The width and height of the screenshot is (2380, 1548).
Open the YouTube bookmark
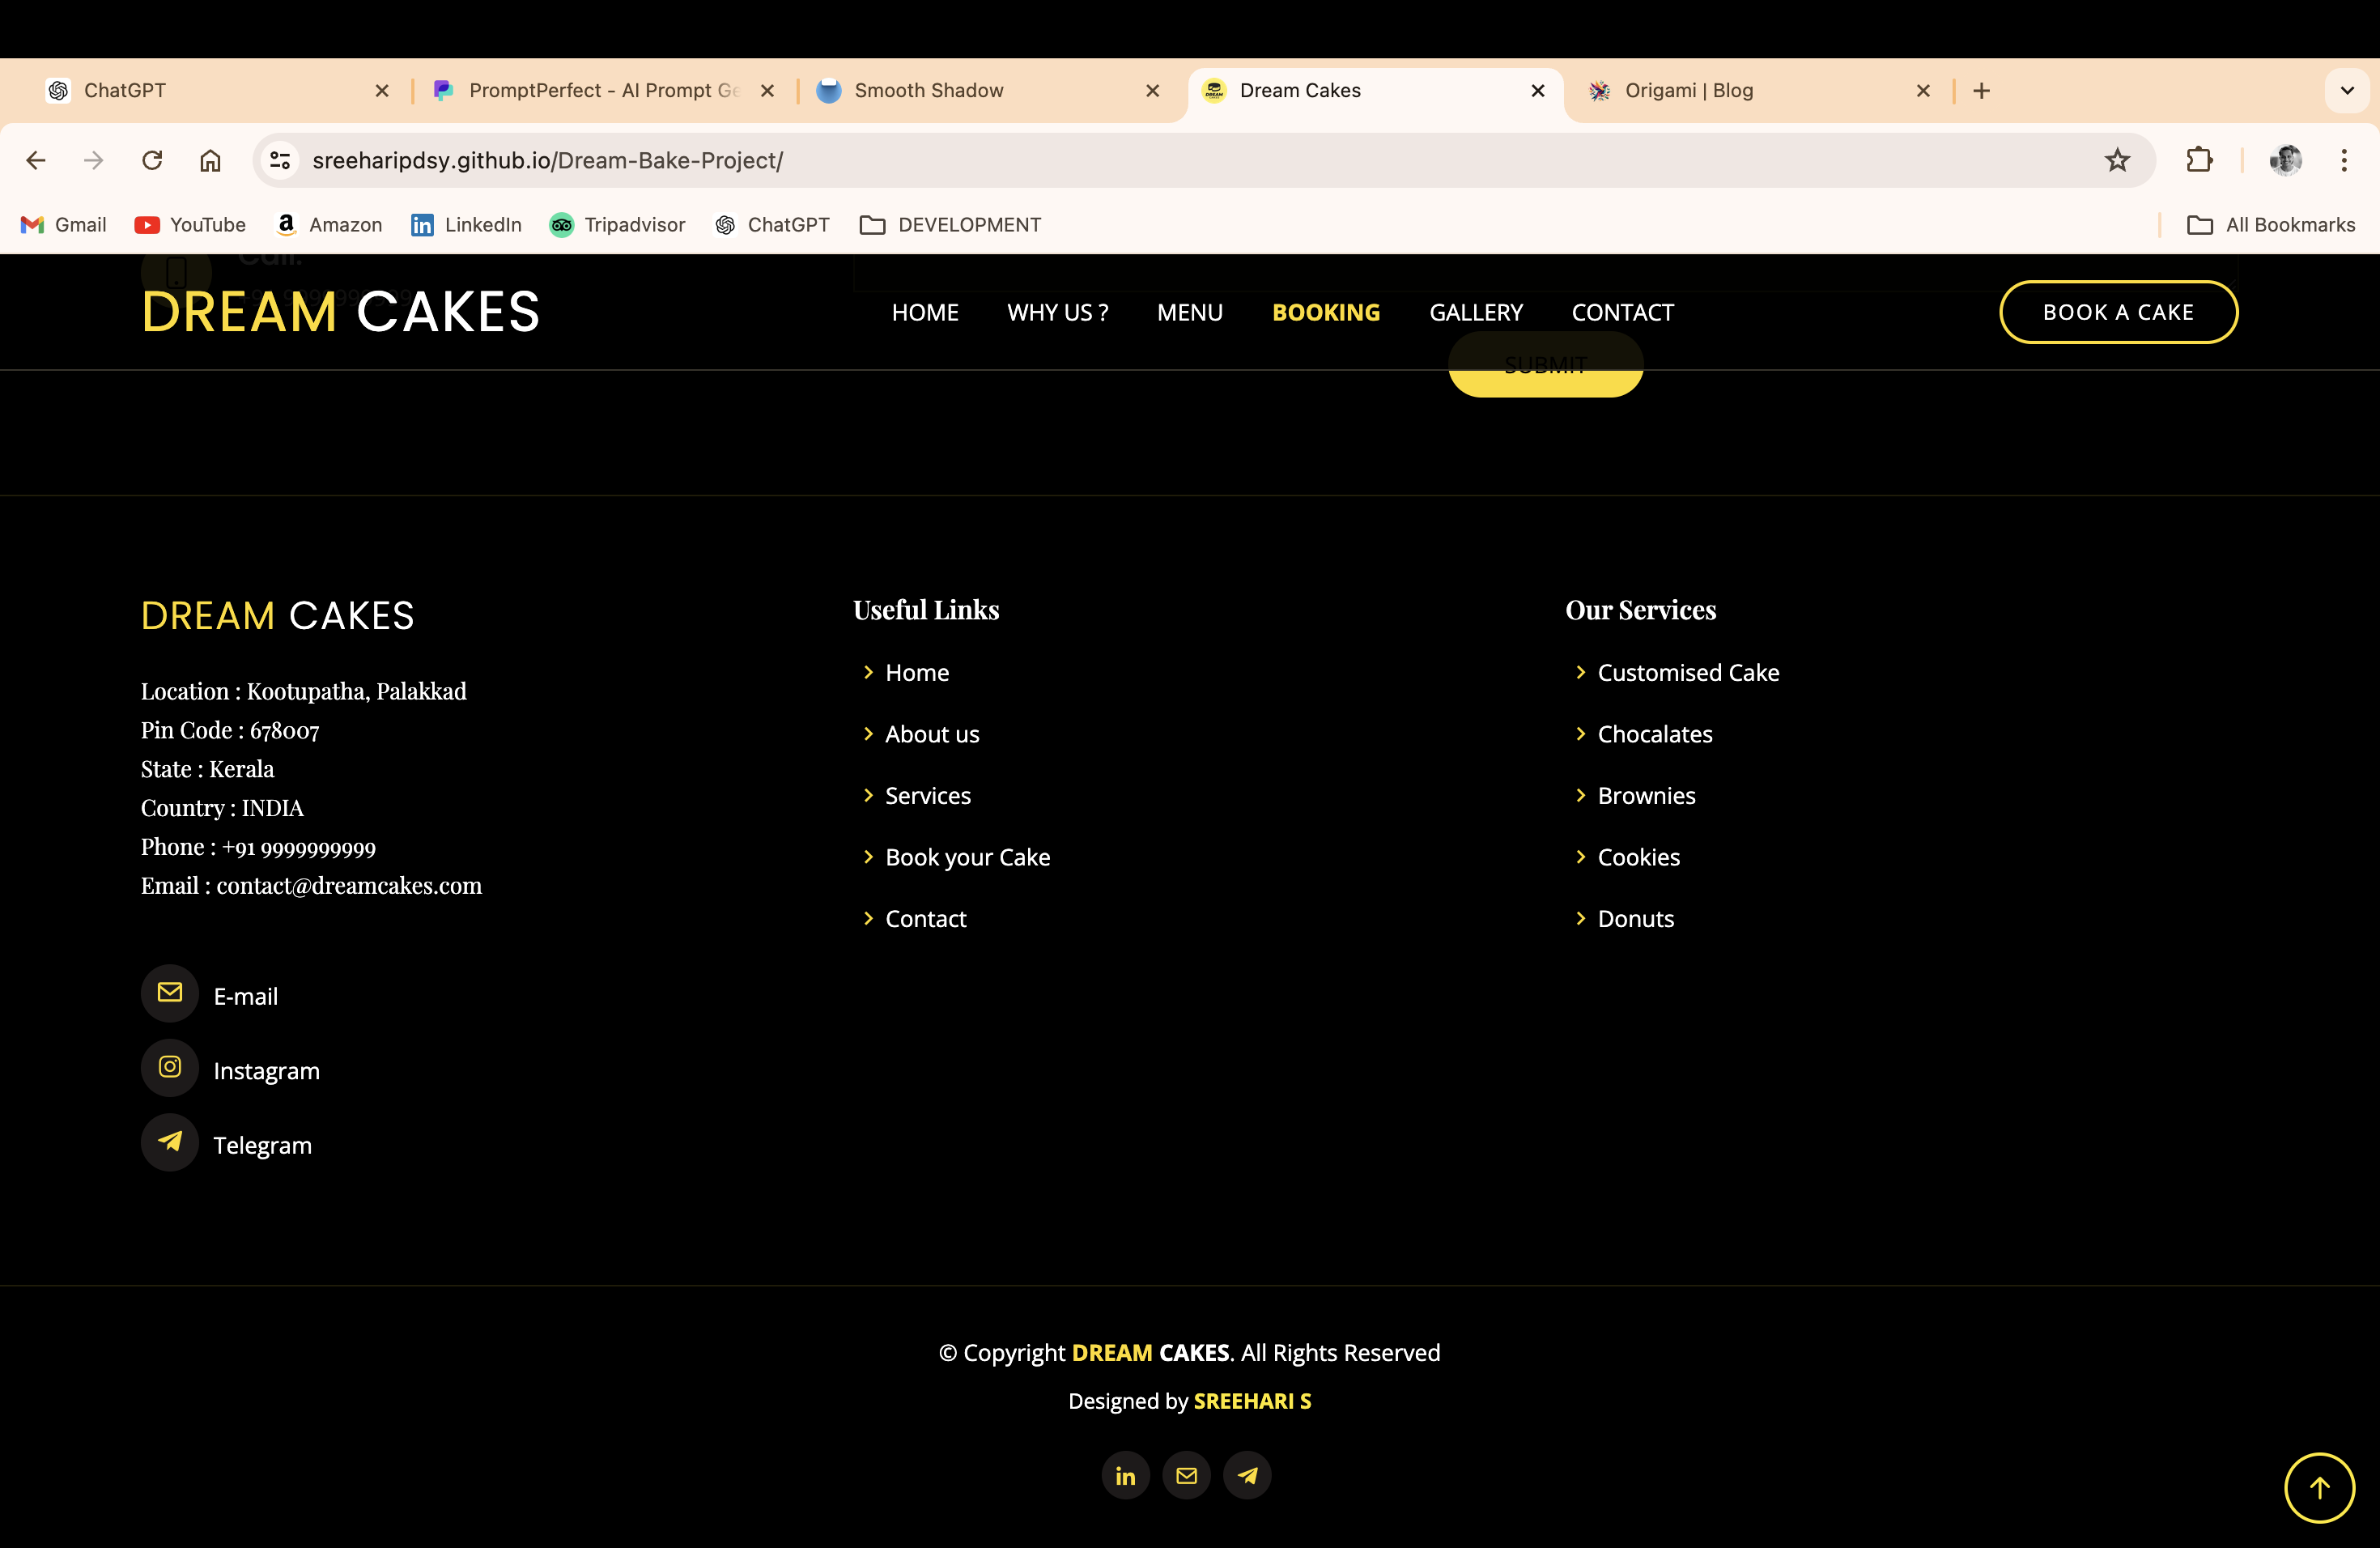pyautogui.click(x=190, y=225)
